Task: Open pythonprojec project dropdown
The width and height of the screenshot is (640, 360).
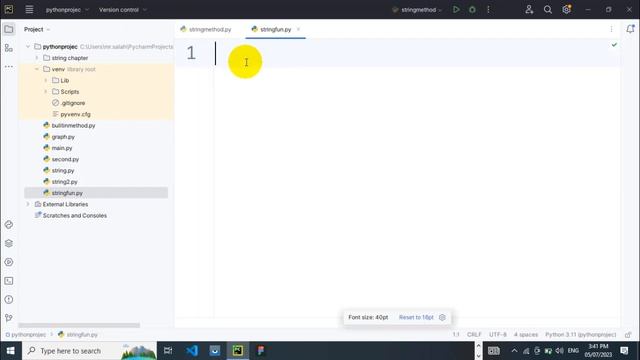Action: (x=67, y=9)
